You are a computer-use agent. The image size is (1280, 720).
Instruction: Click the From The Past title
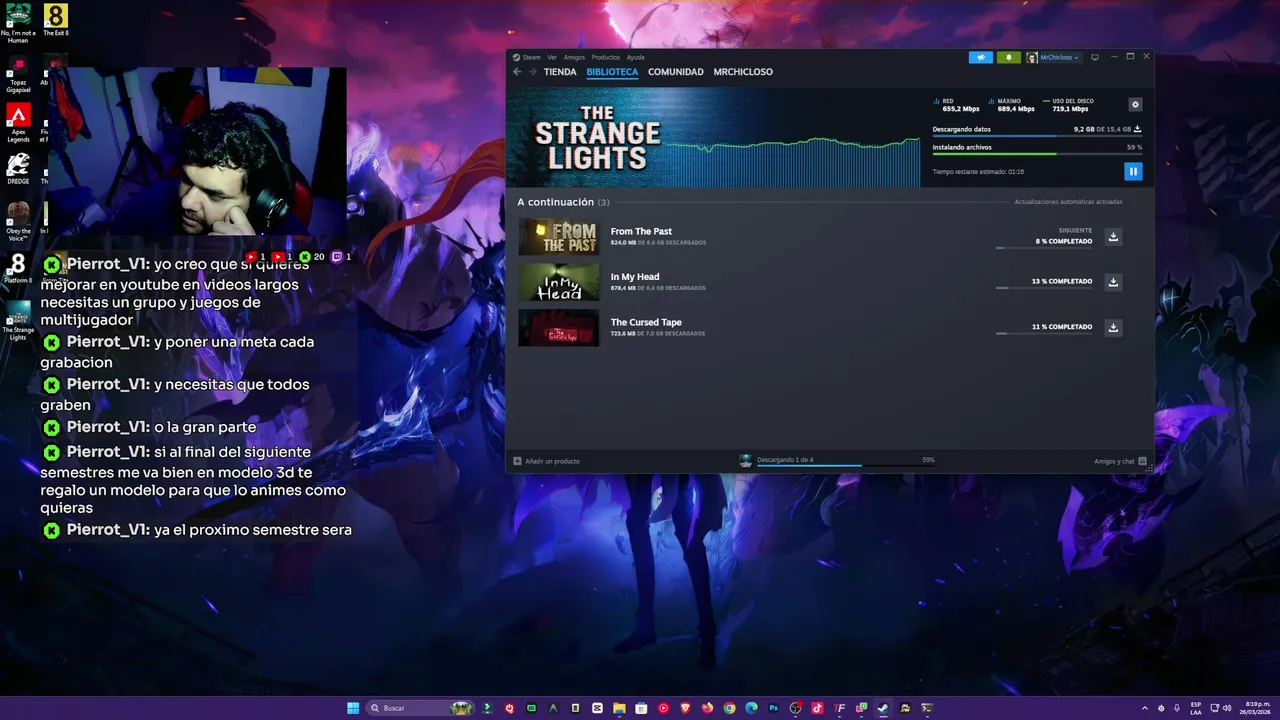pyautogui.click(x=641, y=231)
